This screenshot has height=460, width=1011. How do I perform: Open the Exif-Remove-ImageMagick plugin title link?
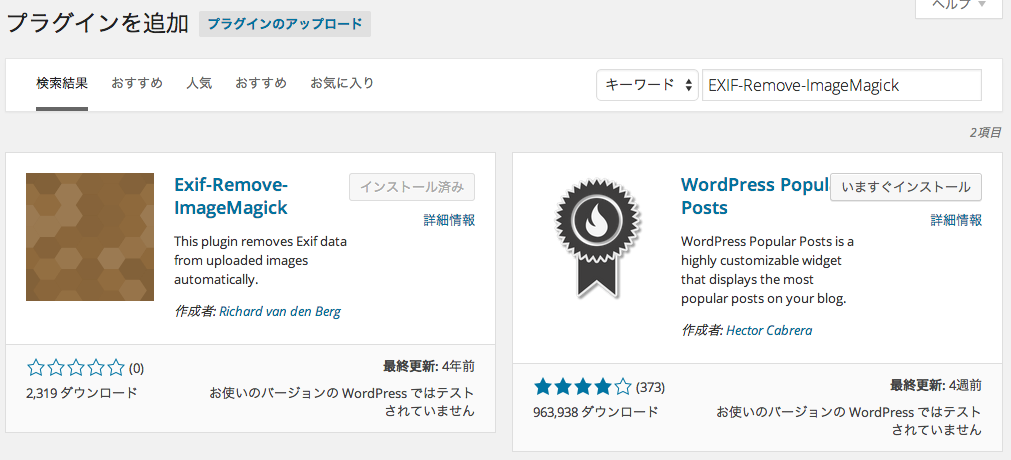[x=231, y=196]
